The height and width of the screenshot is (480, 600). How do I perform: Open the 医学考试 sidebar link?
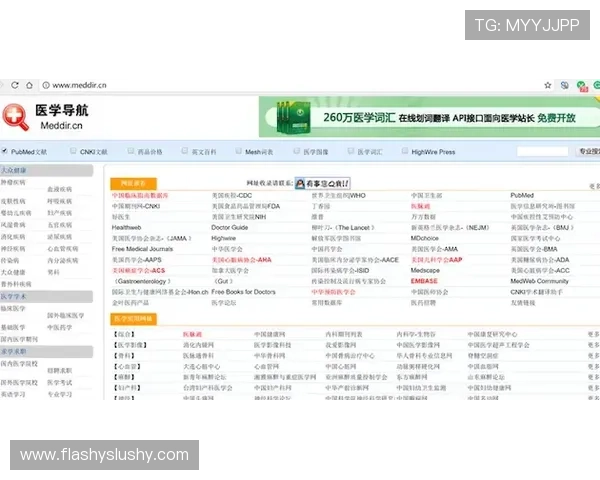point(60,383)
